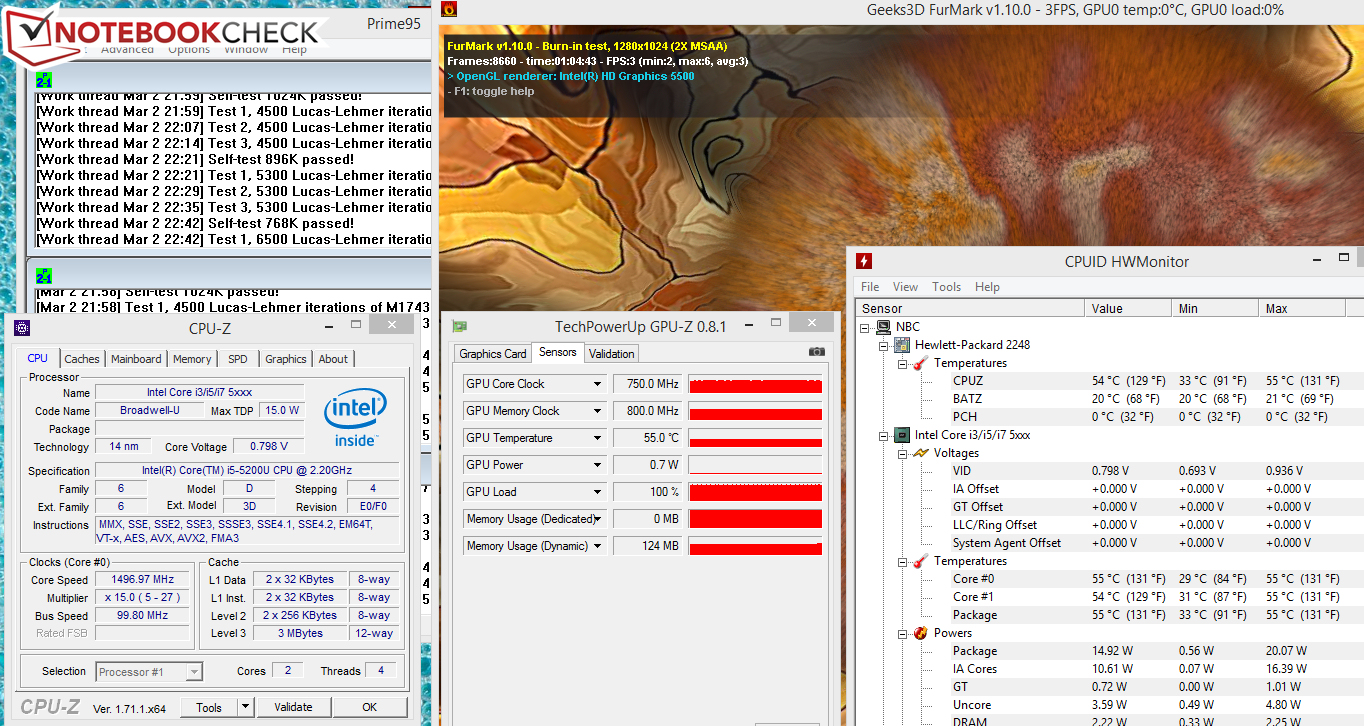Open the arrow menu beside CPU-Z Tools button
Image resolution: width=1364 pixels, height=726 pixels.
point(246,707)
